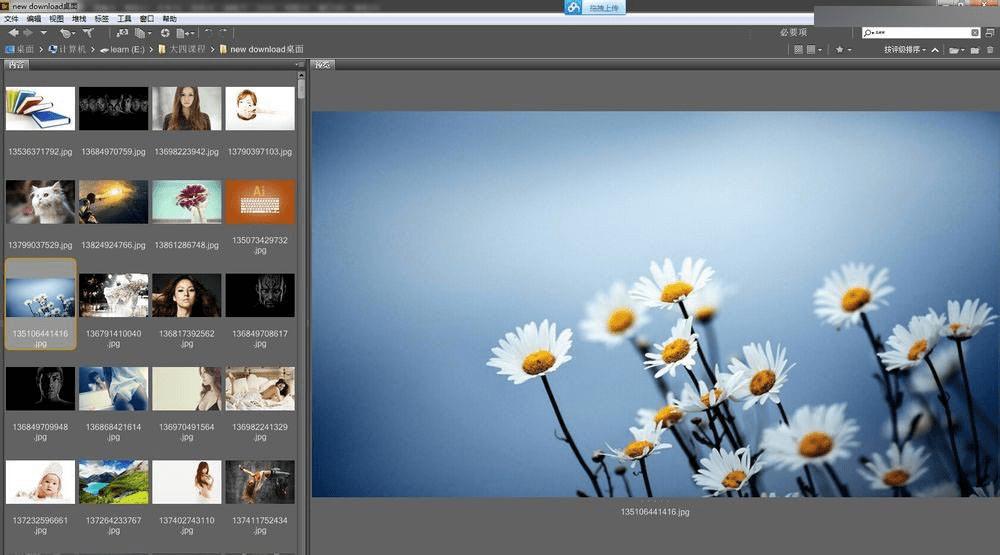Open the 按评级排序 sort dropdown
Image resolution: width=1000 pixels, height=555 pixels.
(904, 49)
